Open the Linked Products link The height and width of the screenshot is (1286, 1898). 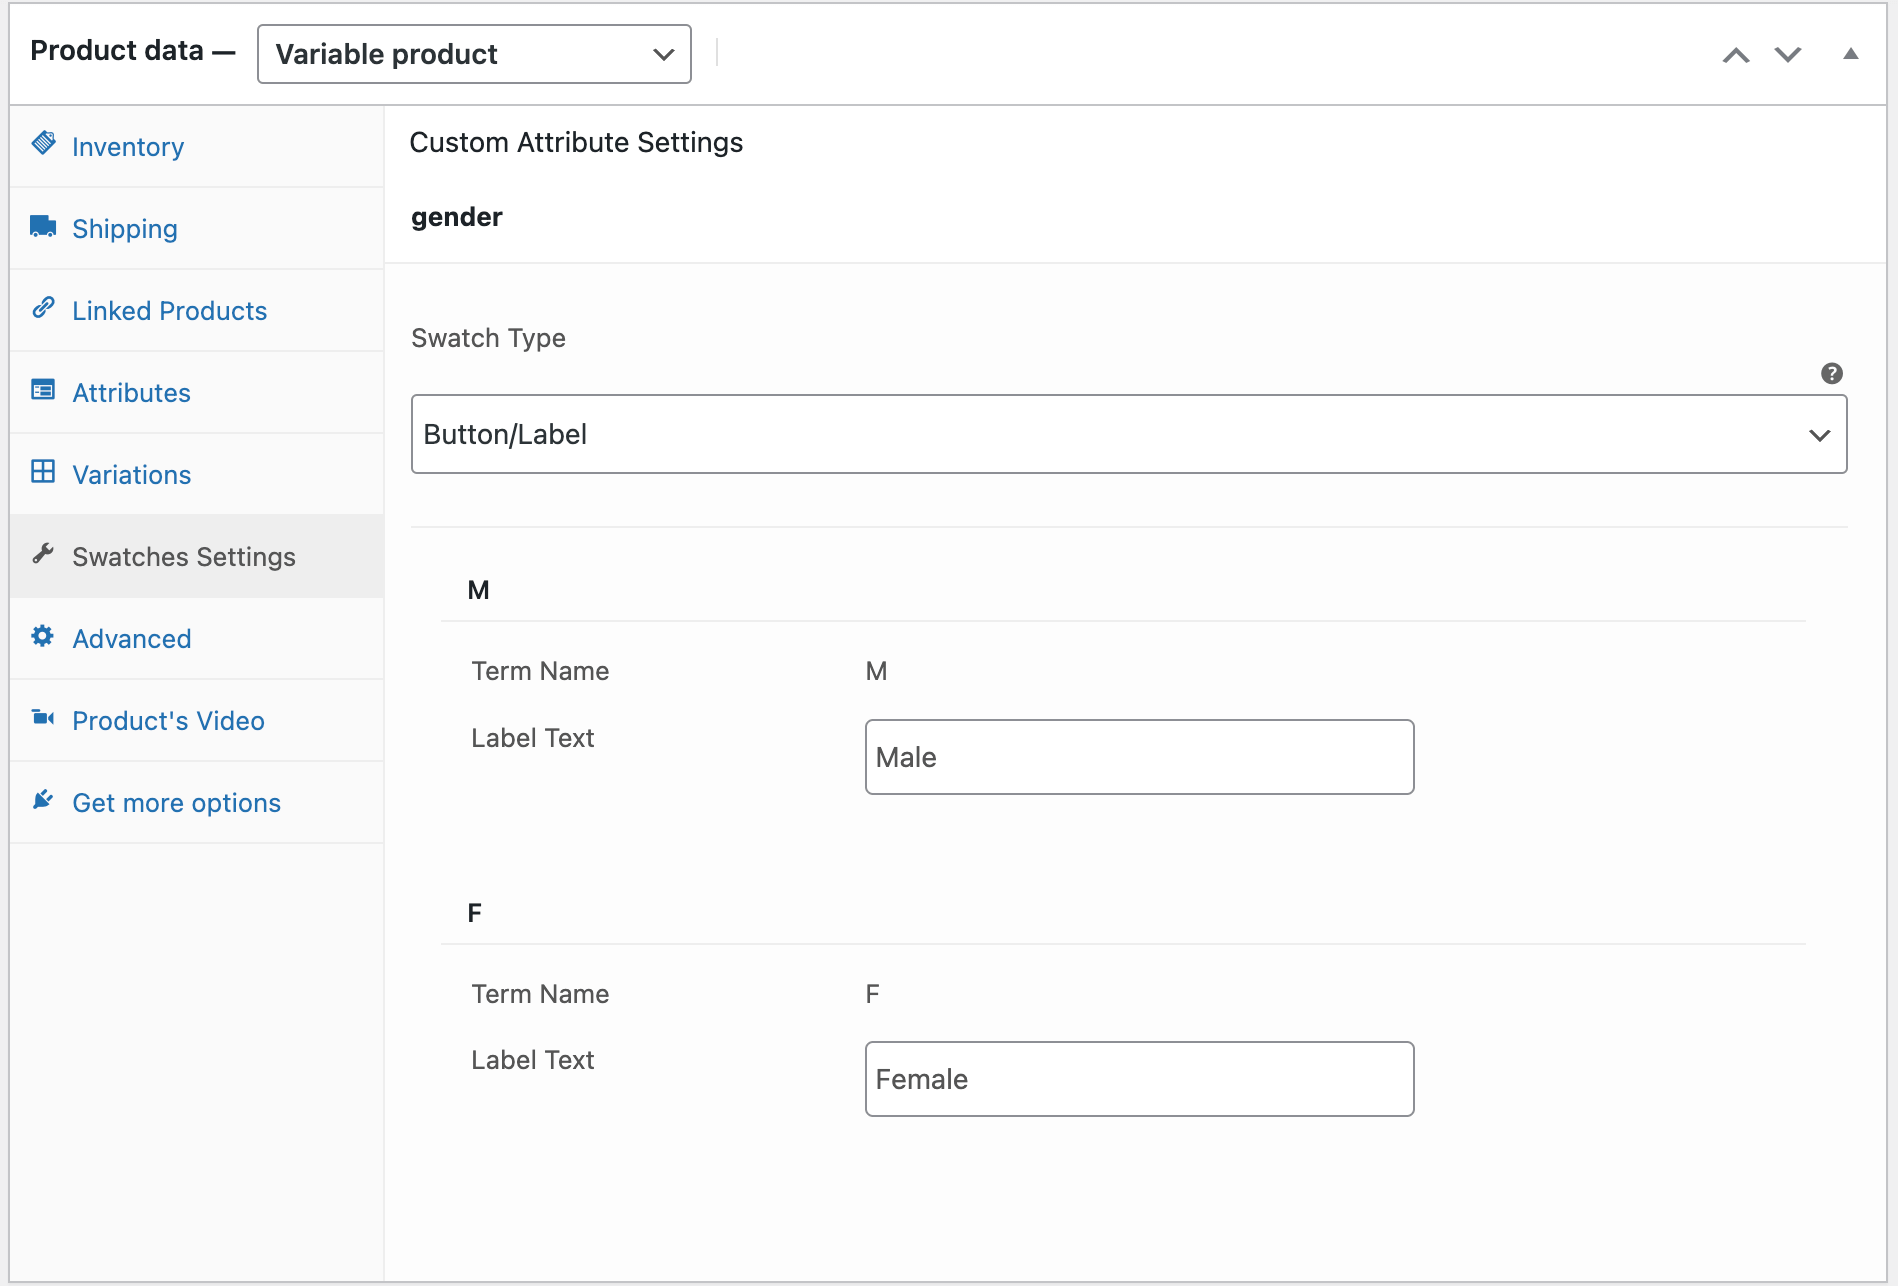(x=169, y=311)
